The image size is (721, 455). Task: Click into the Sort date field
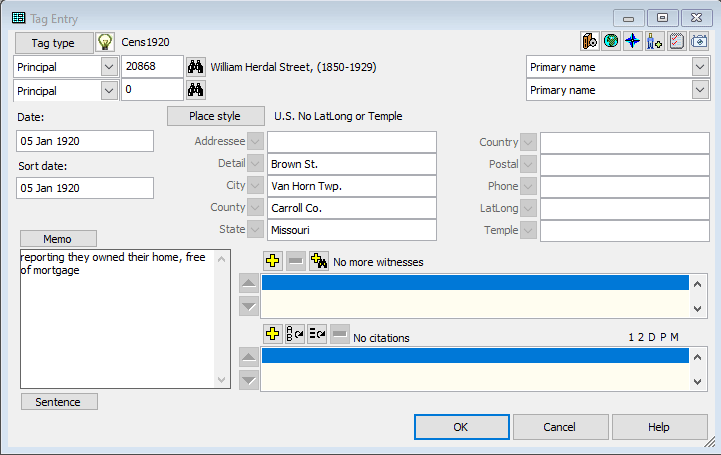coord(85,188)
